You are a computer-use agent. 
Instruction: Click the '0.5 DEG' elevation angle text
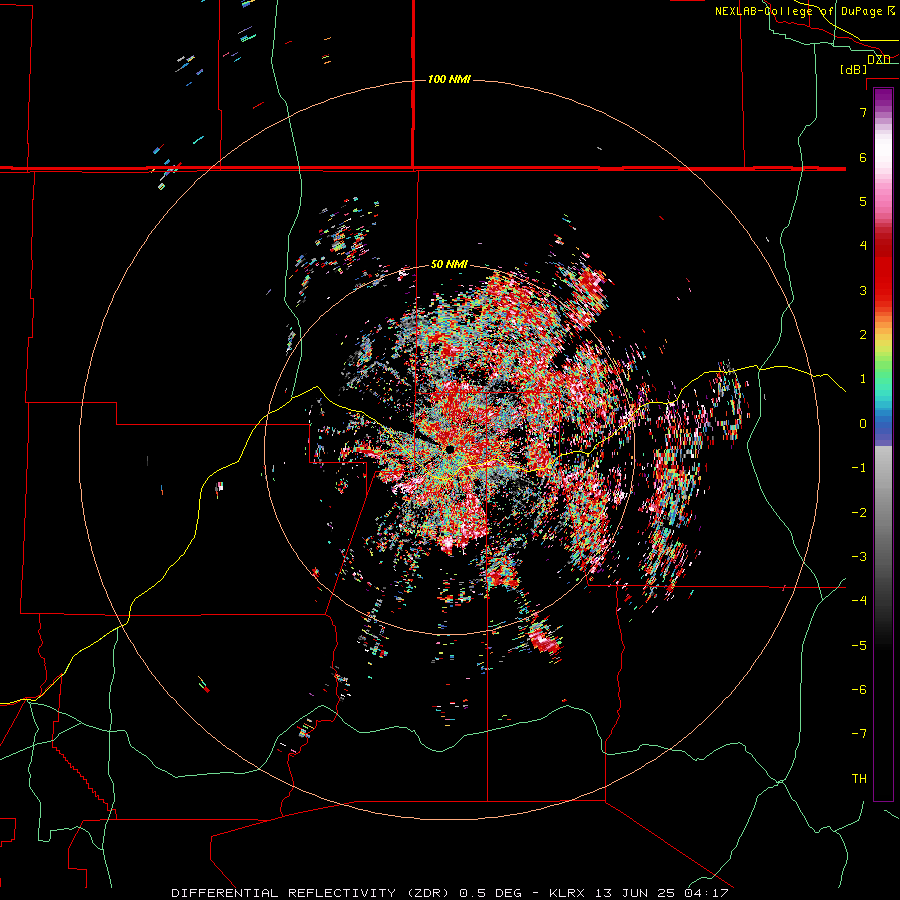pos(490,893)
